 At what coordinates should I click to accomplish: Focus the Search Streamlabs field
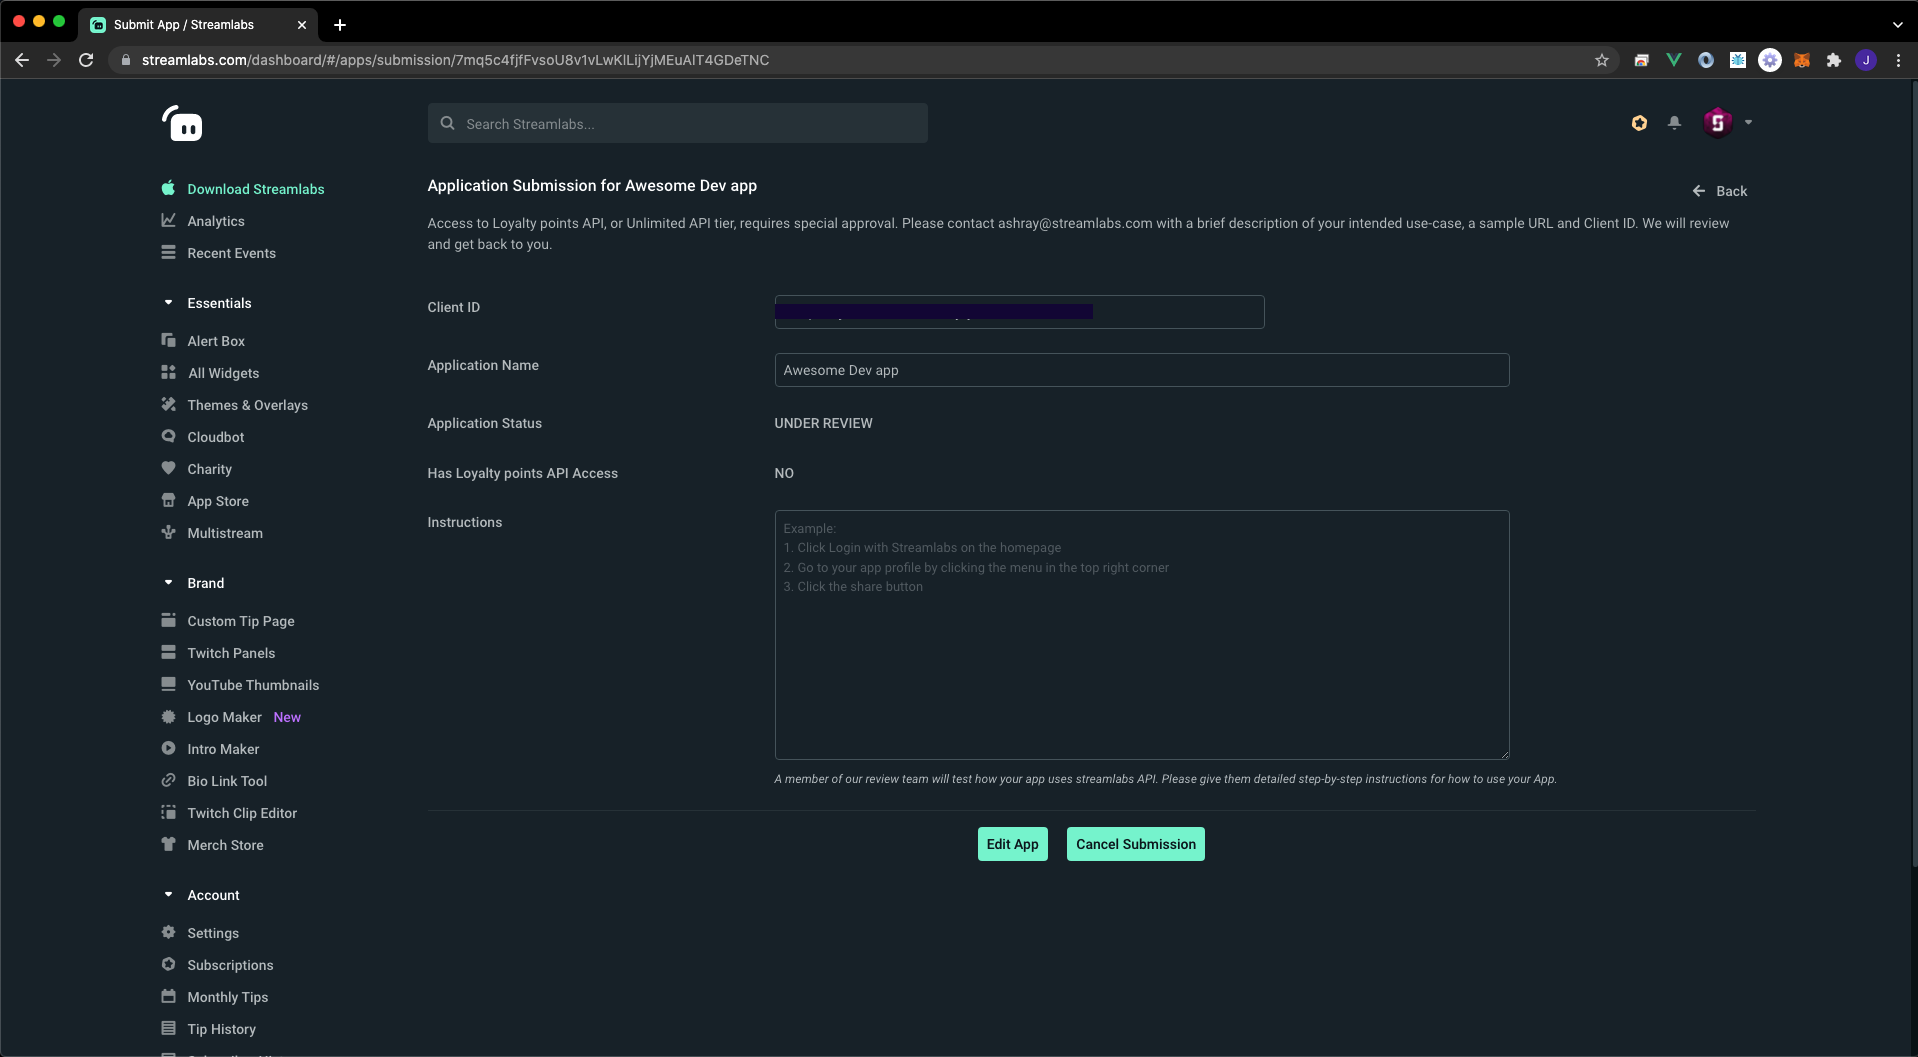tap(677, 123)
